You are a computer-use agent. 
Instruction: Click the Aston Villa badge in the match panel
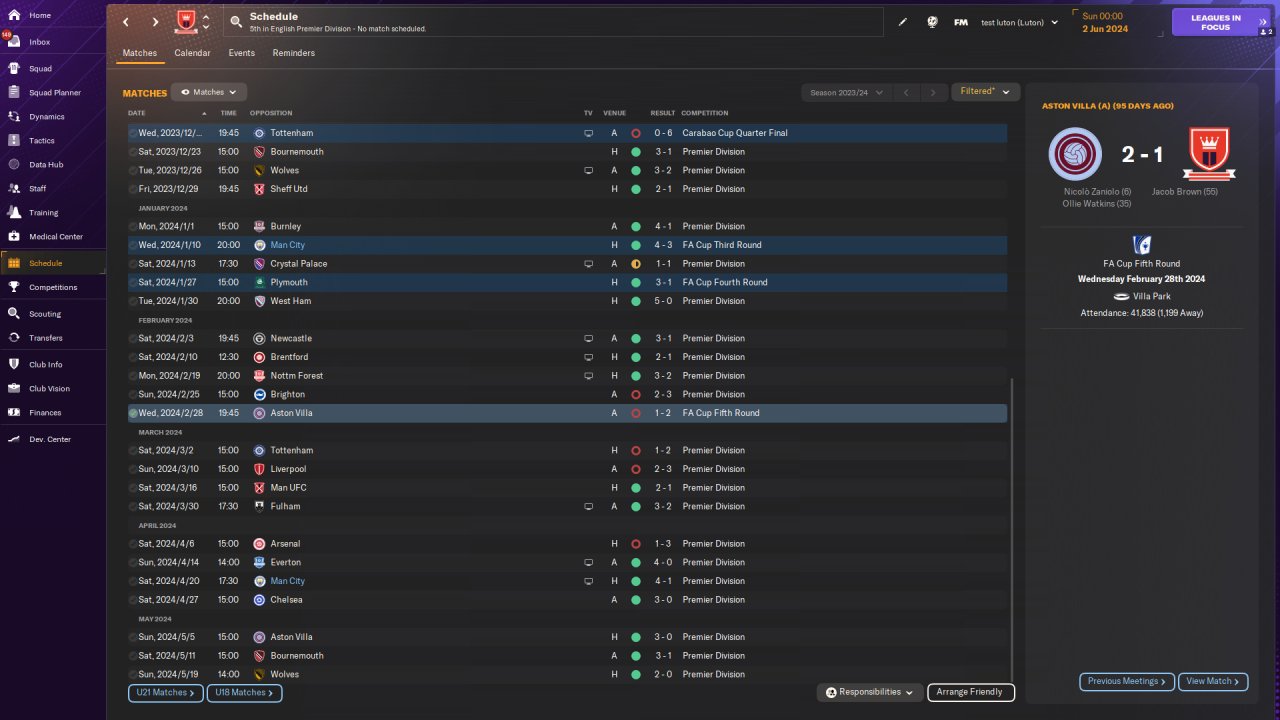point(1075,154)
